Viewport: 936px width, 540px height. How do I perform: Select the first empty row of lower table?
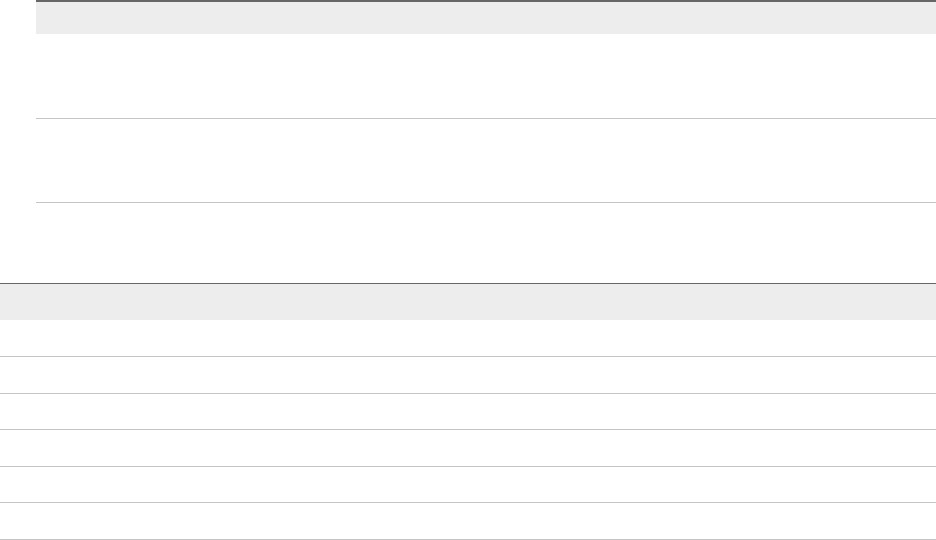(468, 338)
